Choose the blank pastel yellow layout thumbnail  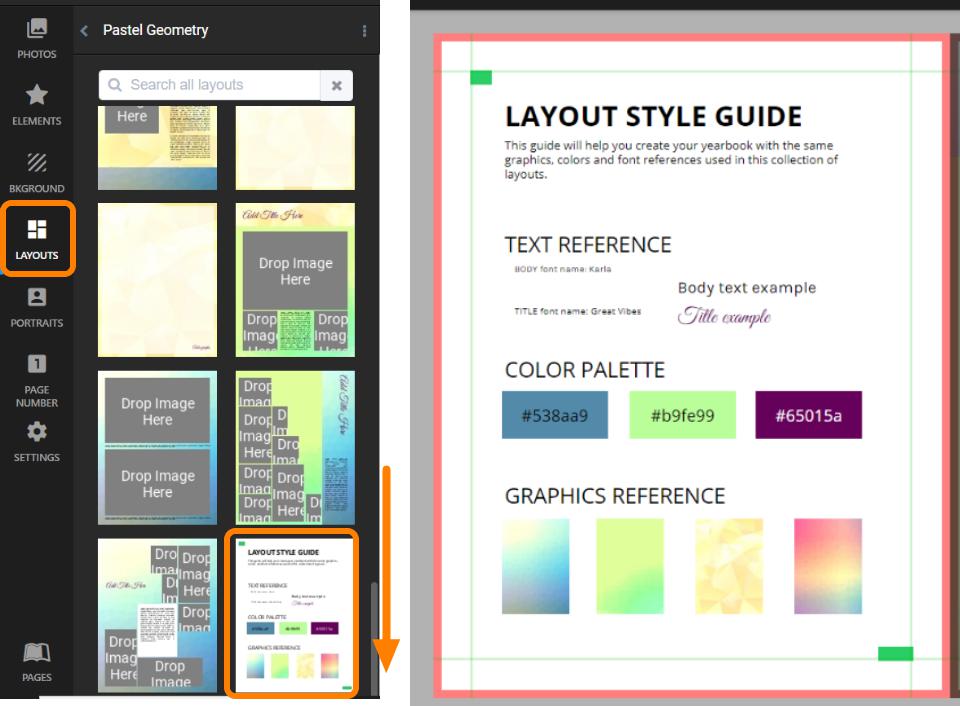coord(157,280)
